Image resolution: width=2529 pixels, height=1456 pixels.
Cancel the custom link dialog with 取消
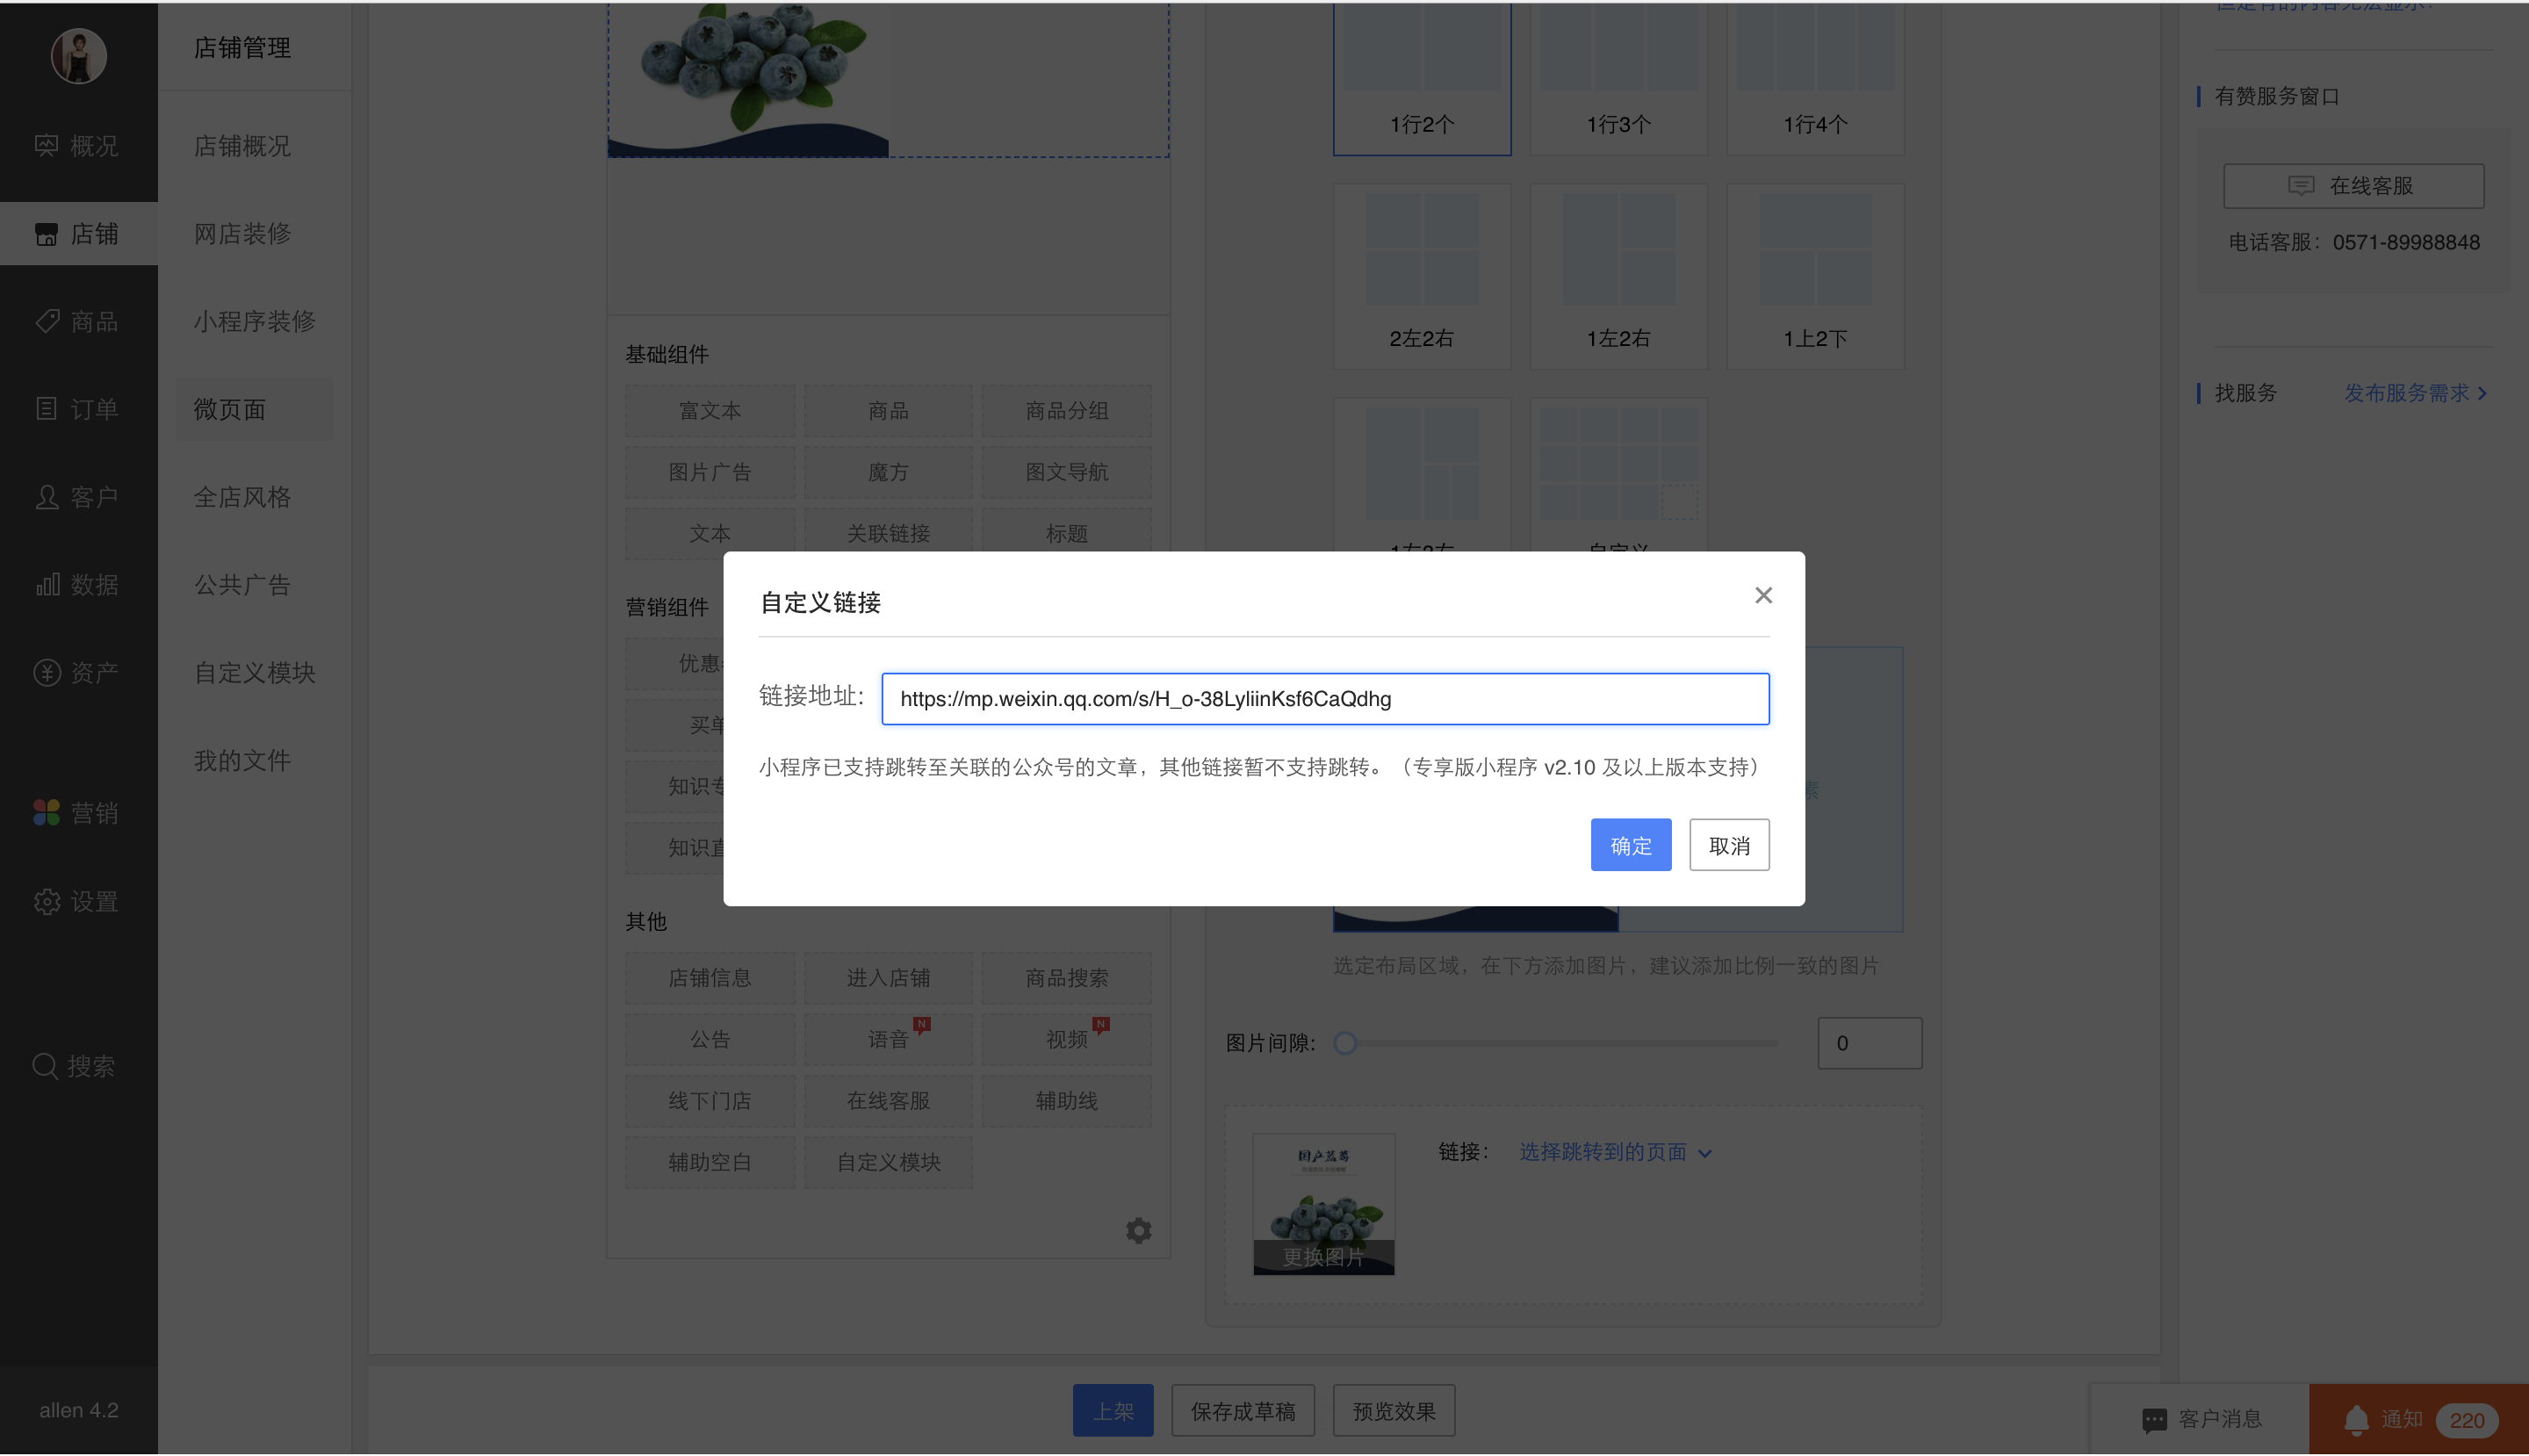point(1729,845)
